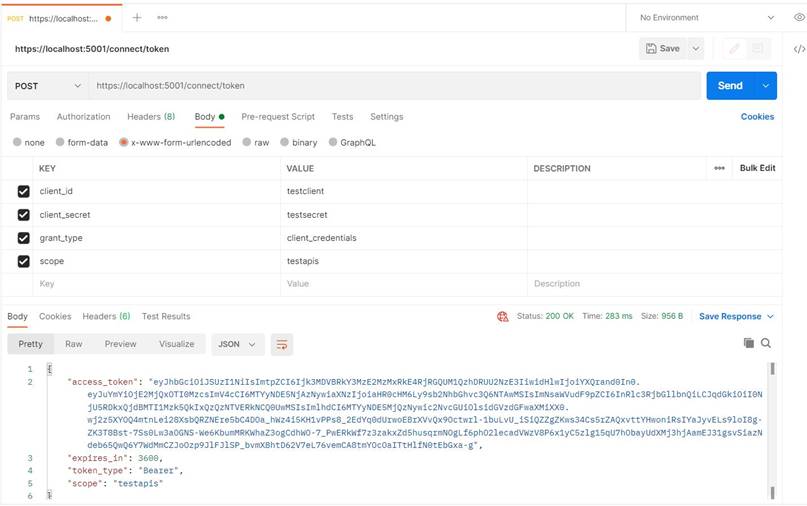Open the Headers (8) request tab
The width and height of the screenshot is (807, 506).
coord(151,117)
